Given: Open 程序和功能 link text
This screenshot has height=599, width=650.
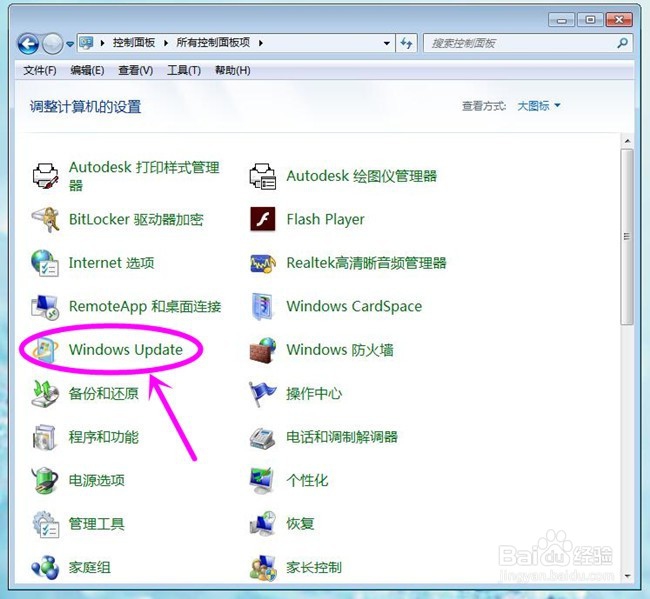Looking at the screenshot, I should 104,437.
